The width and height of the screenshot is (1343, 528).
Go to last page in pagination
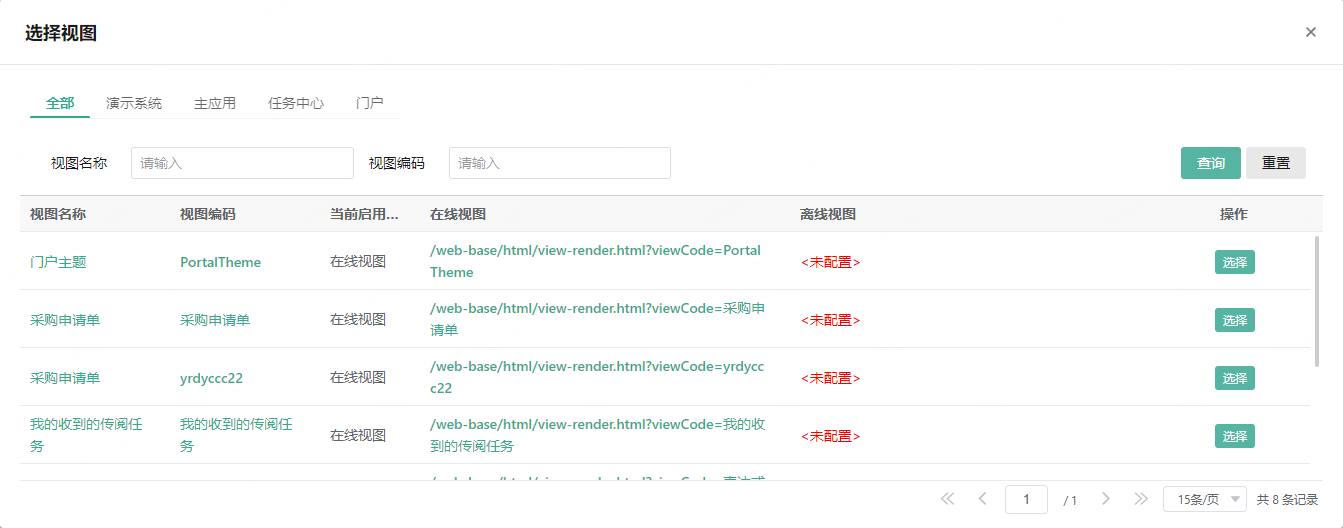tap(1140, 498)
